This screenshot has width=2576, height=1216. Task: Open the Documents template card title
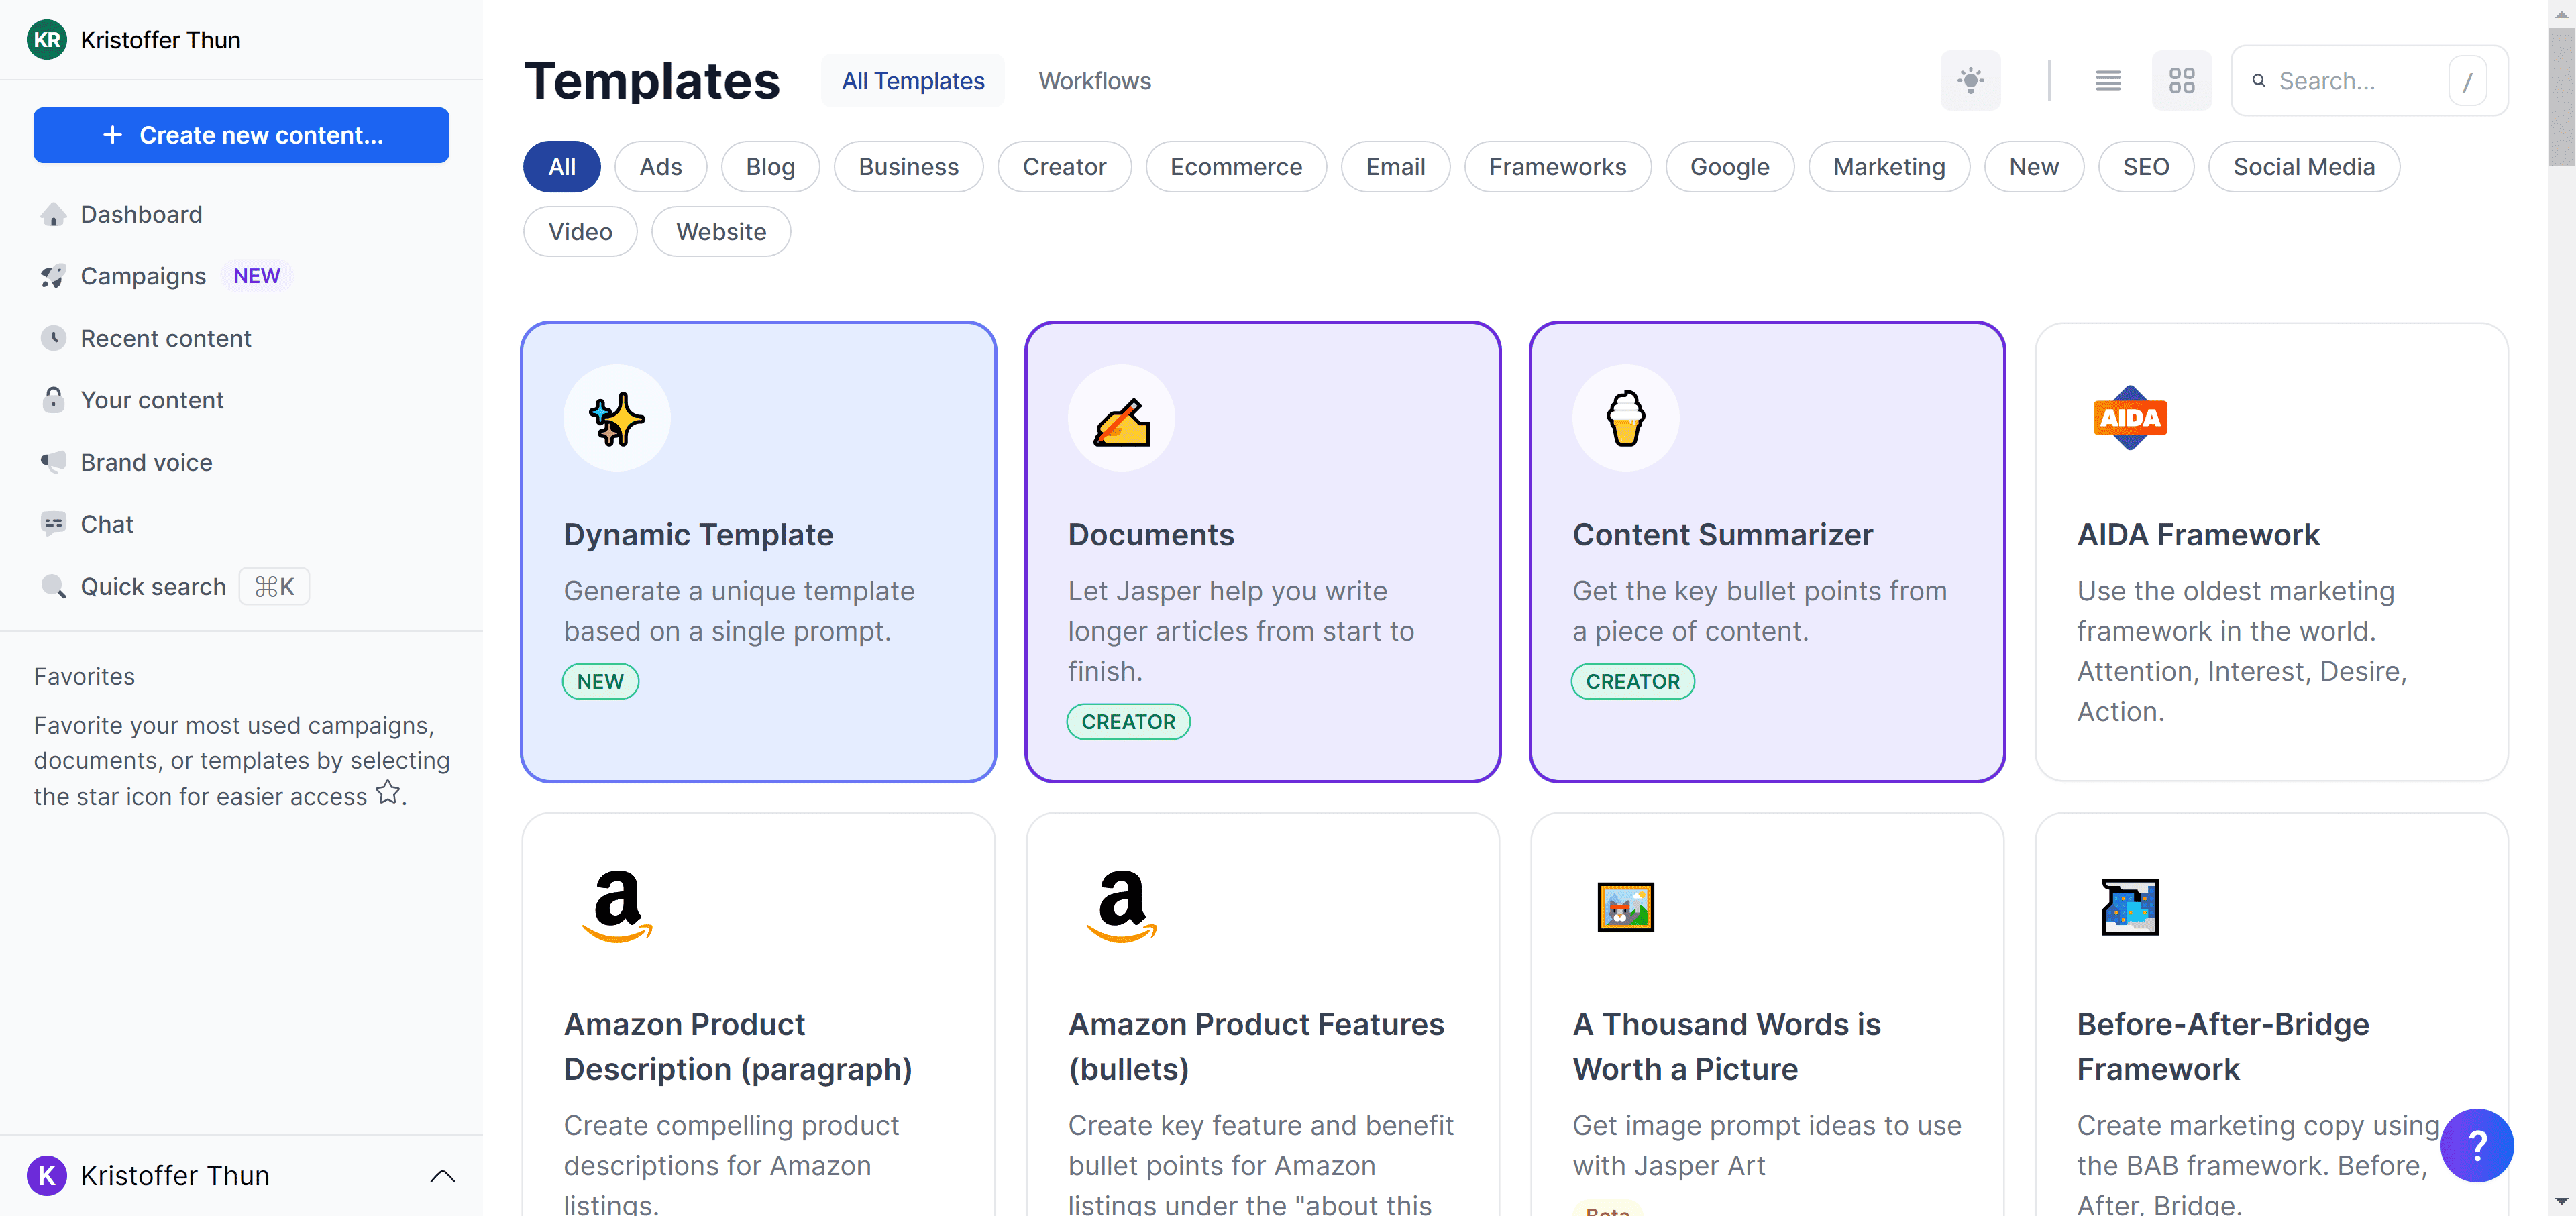tap(1151, 534)
